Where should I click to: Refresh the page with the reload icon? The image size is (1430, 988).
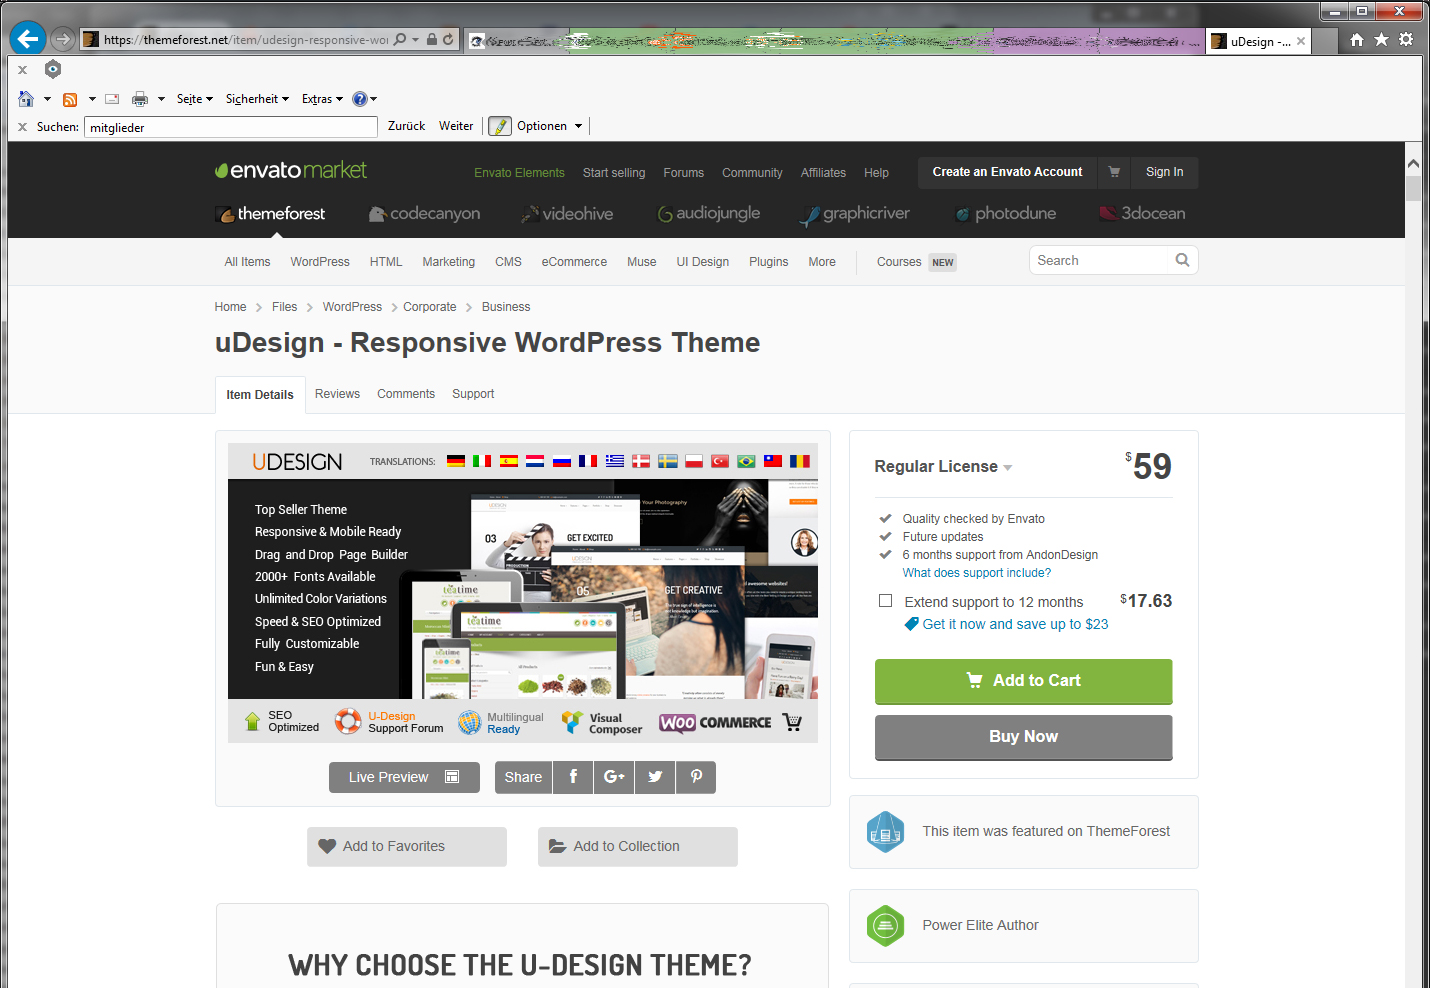click(448, 39)
